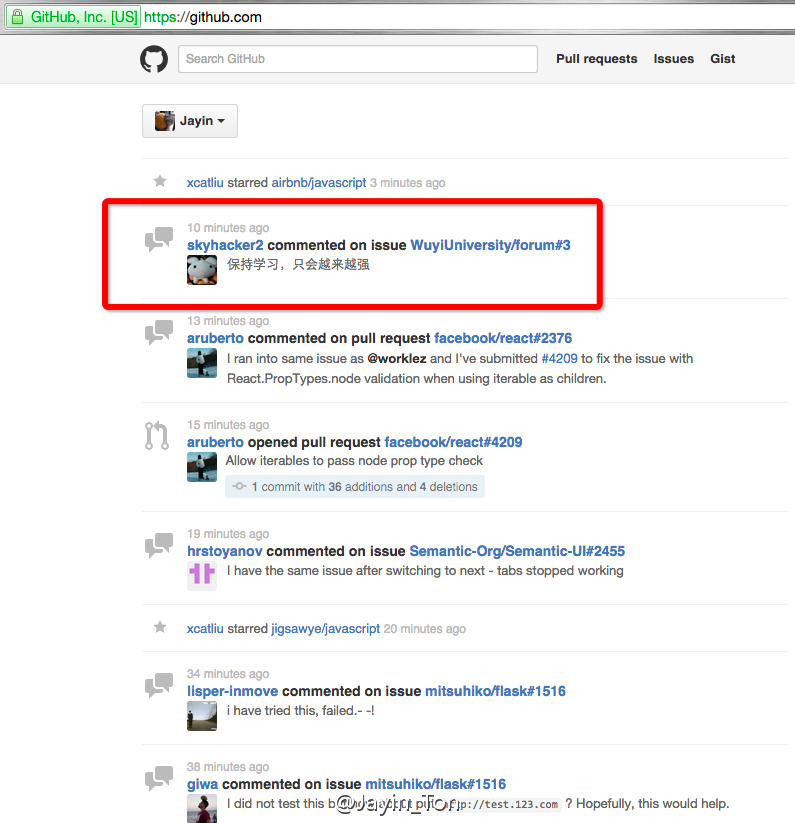The width and height of the screenshot is (795, 823).
Task: Click star icon beside jigsawye/javascript event
Action: pos(160,627)
